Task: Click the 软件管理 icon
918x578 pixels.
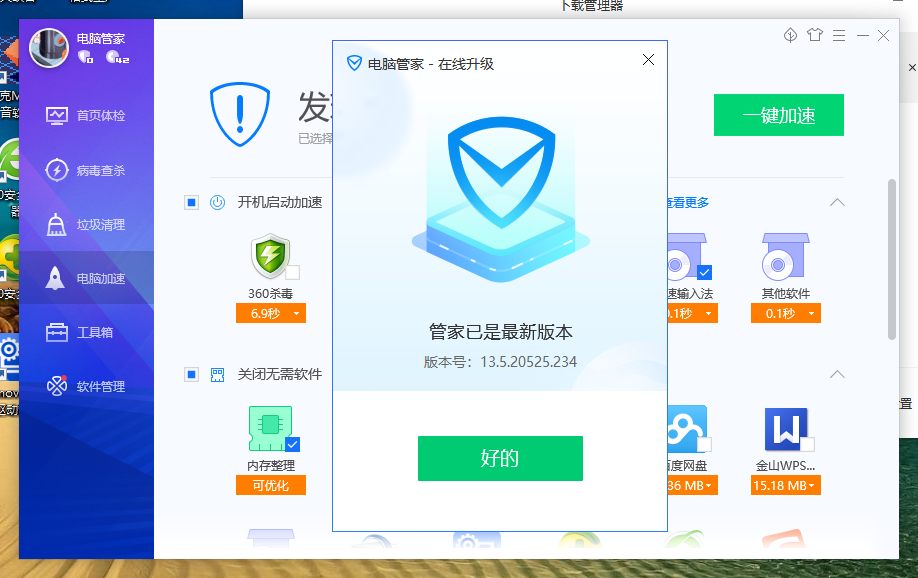Action: tap(57, 386)
